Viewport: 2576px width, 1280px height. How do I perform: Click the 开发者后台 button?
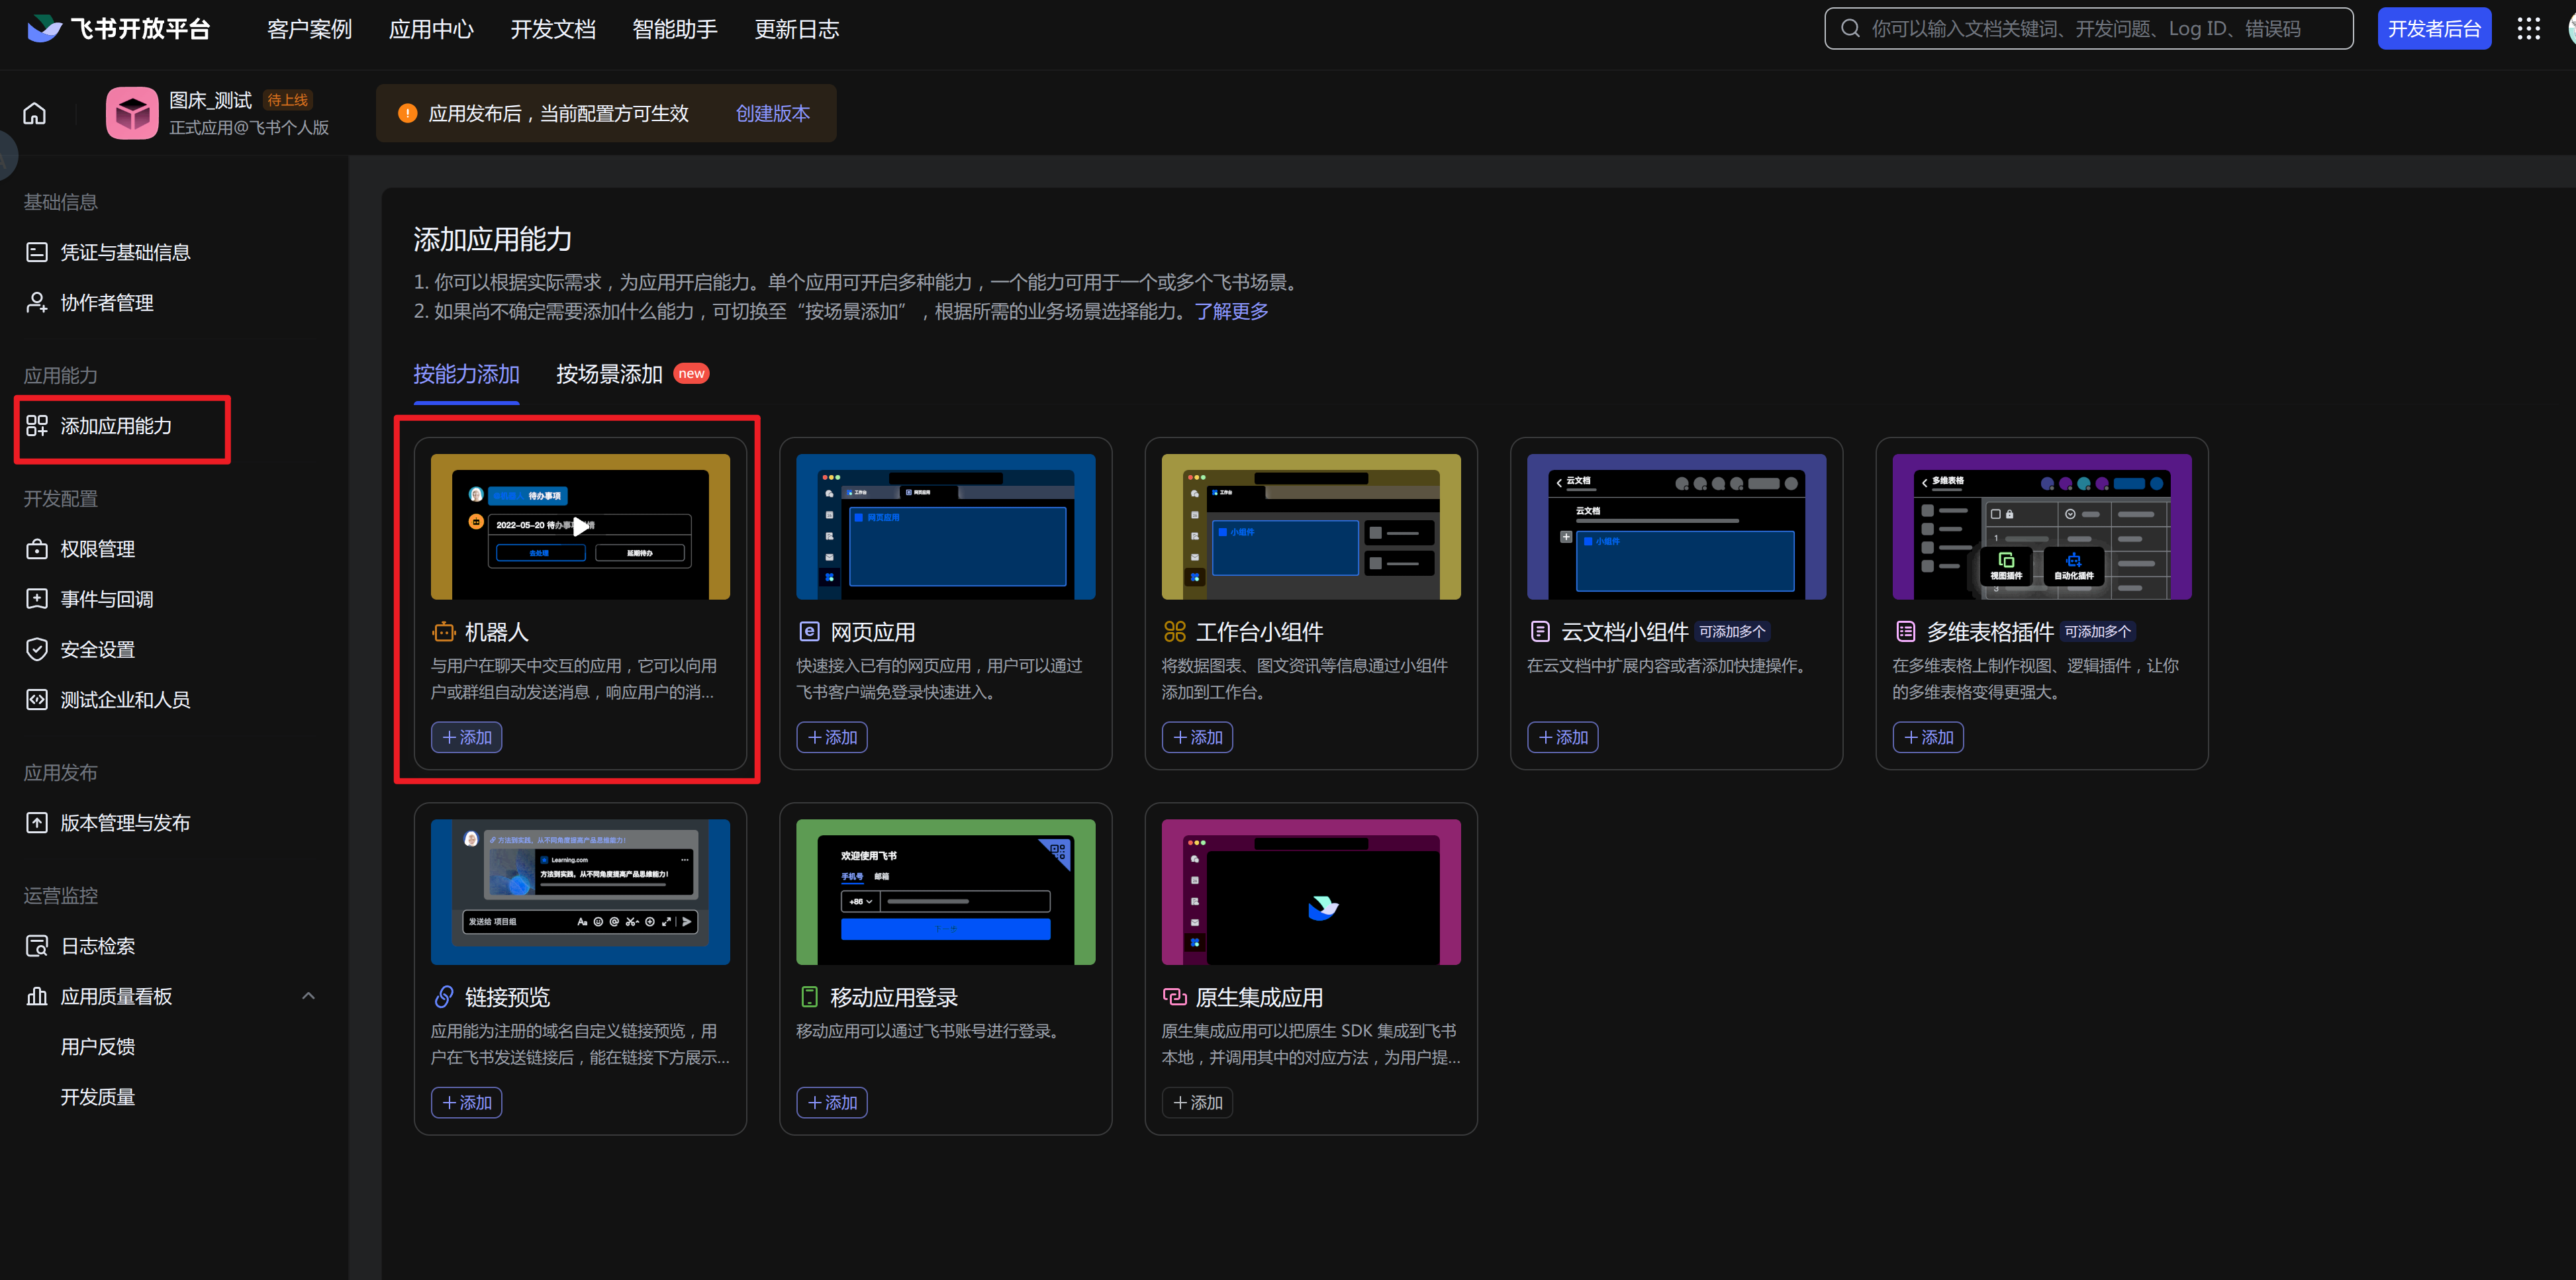tap(2434, 29)
